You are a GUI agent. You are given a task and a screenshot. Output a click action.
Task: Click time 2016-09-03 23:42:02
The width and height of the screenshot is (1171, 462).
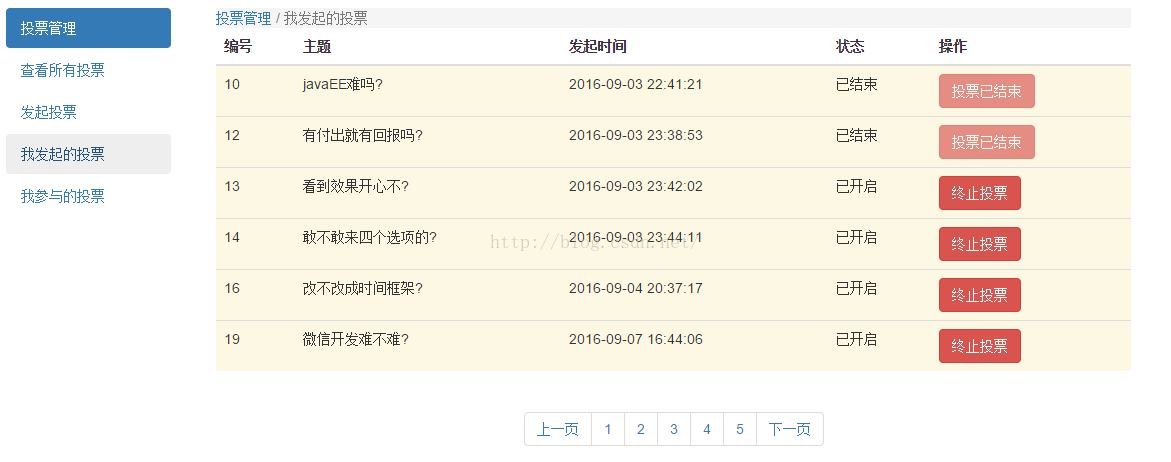tap(636, 186)
